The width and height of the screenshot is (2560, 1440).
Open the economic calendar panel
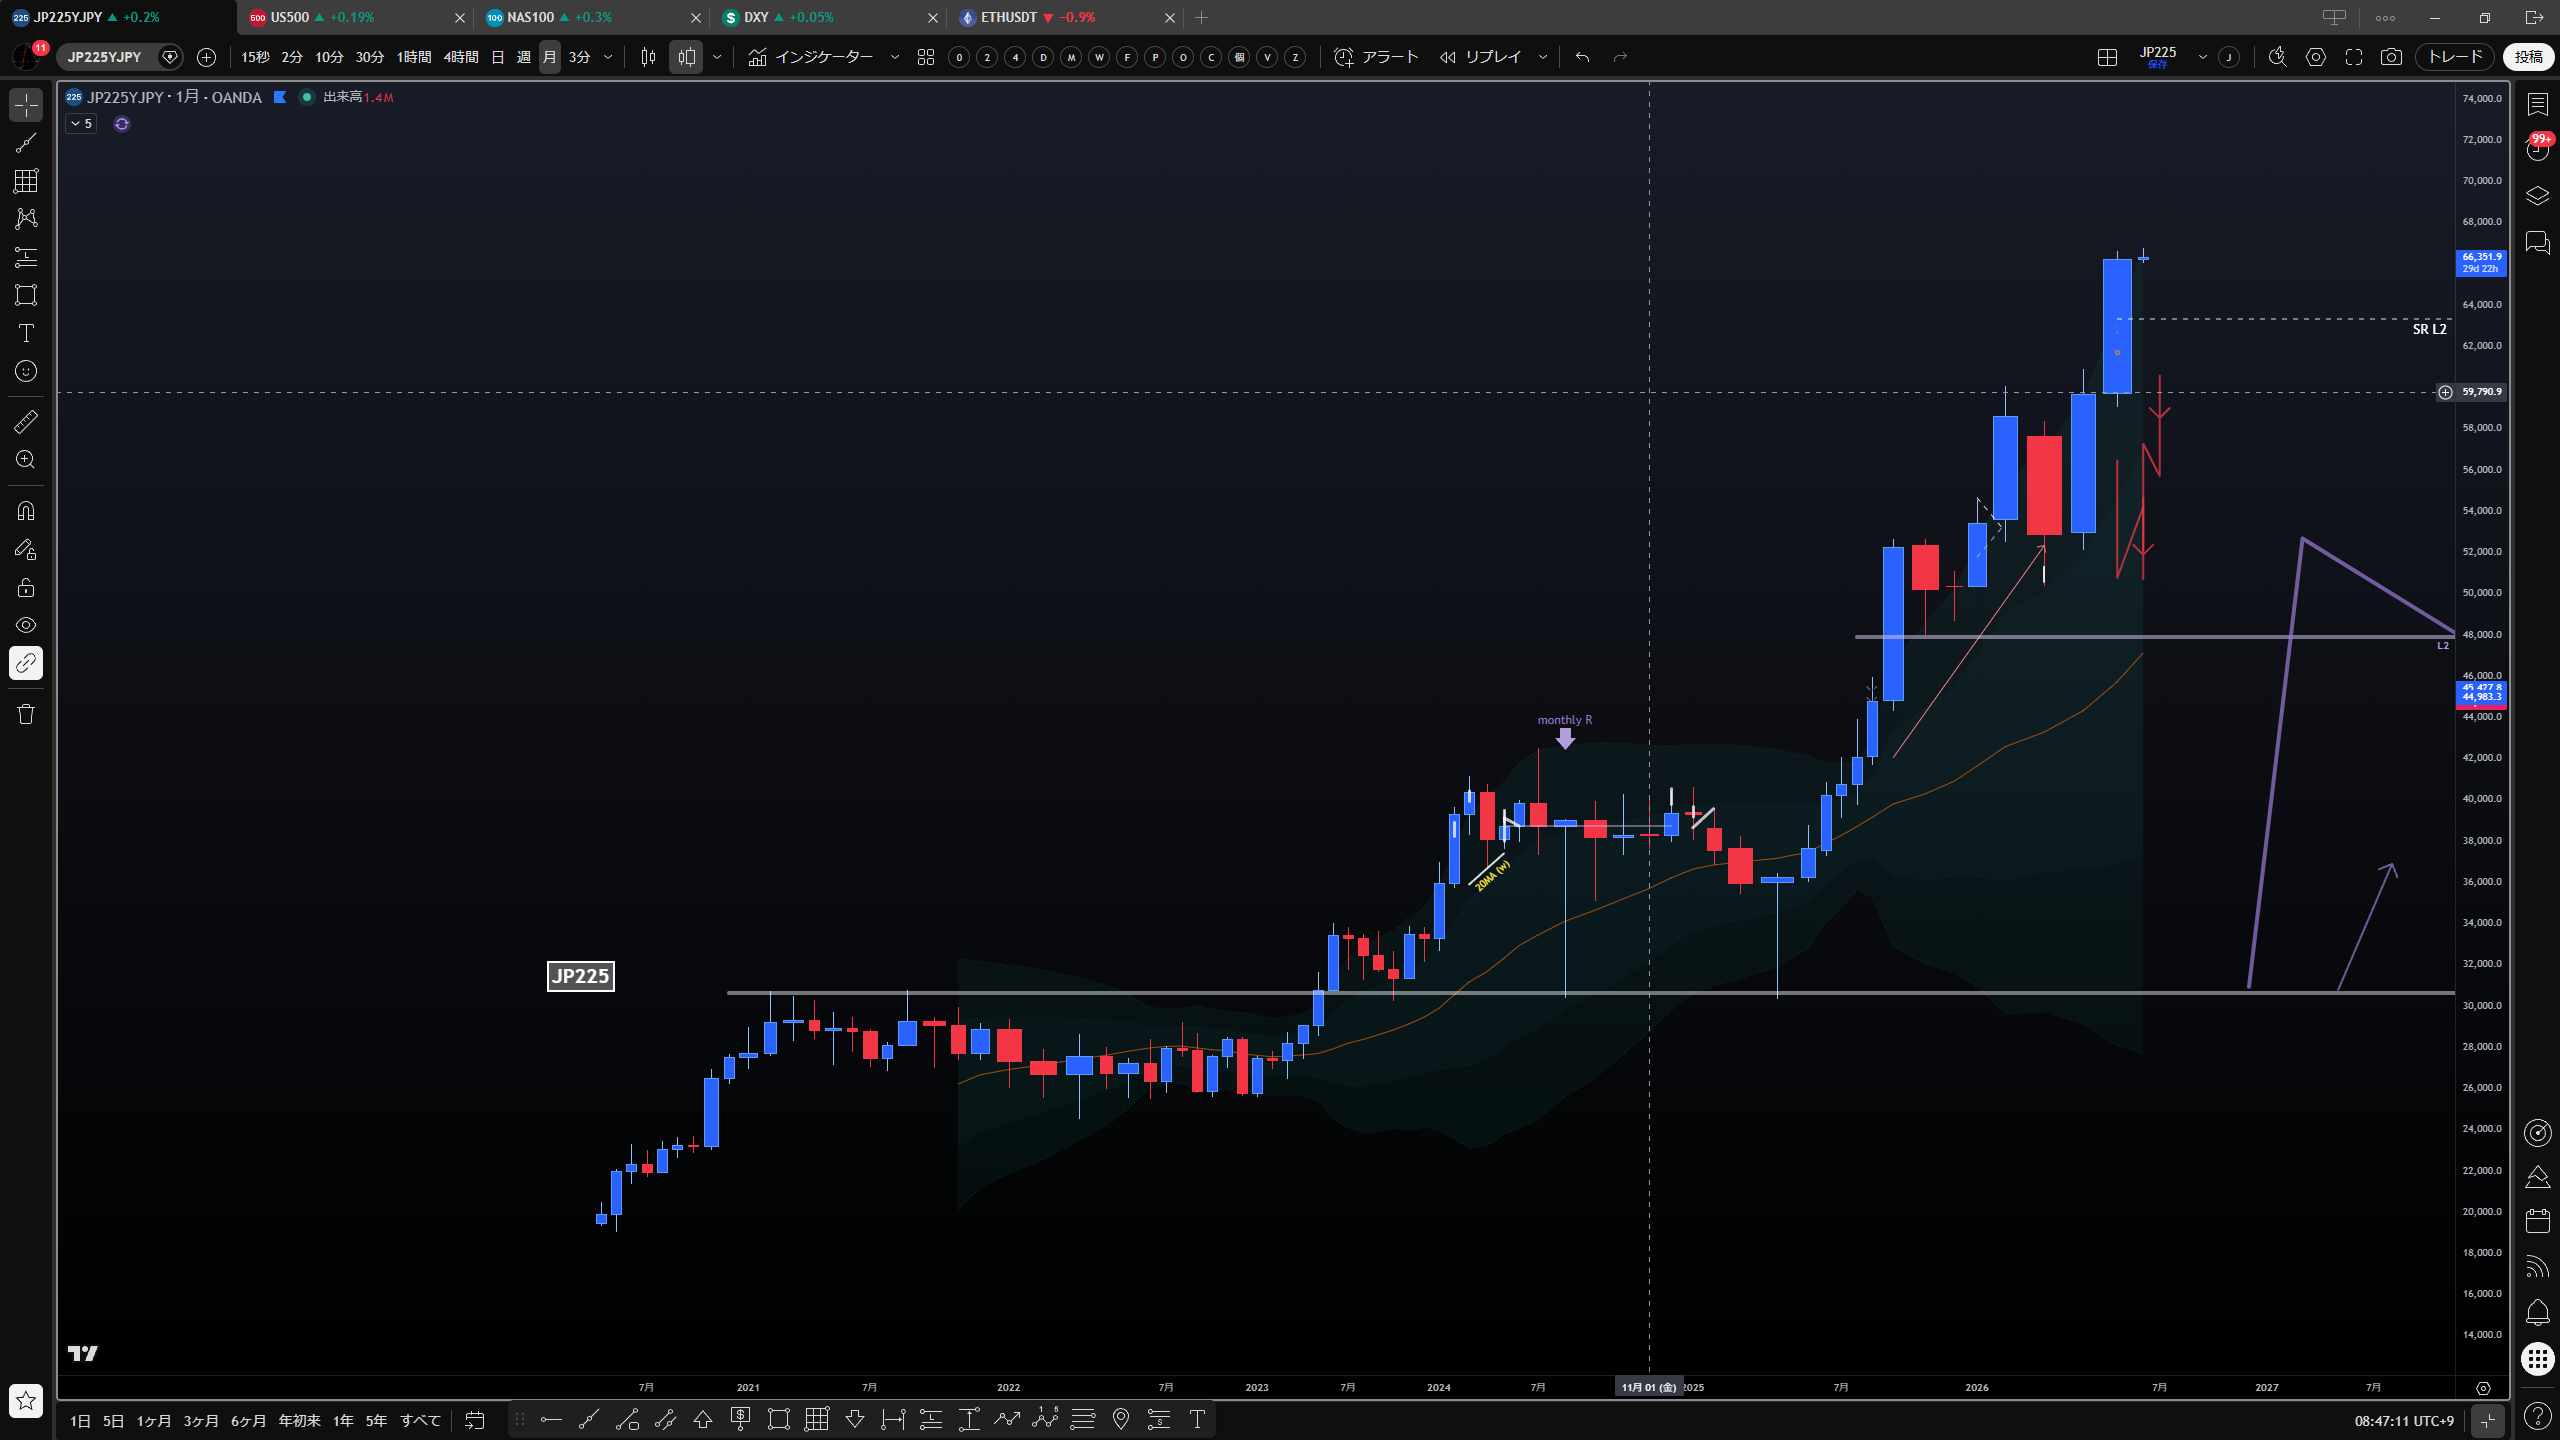coord(2537,1221)
